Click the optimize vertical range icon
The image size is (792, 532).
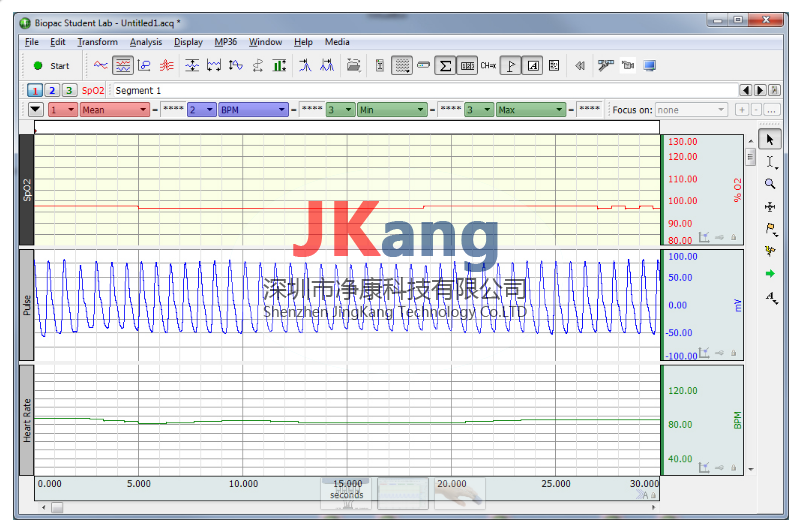(235, 65)
